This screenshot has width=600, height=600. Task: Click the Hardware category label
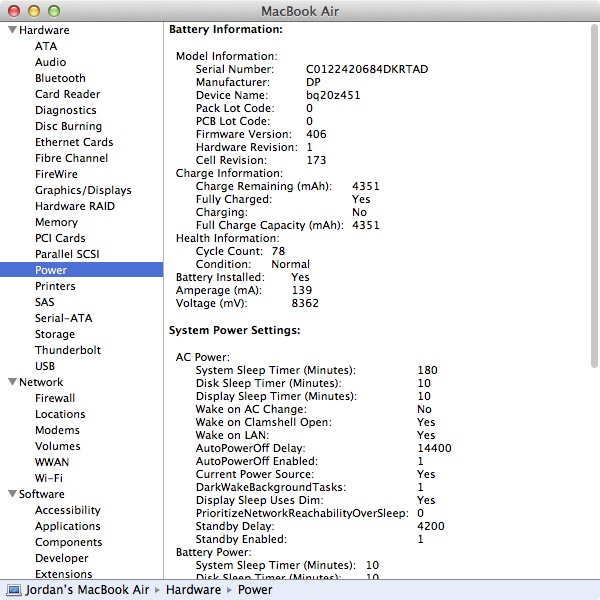tap(44, 30)
